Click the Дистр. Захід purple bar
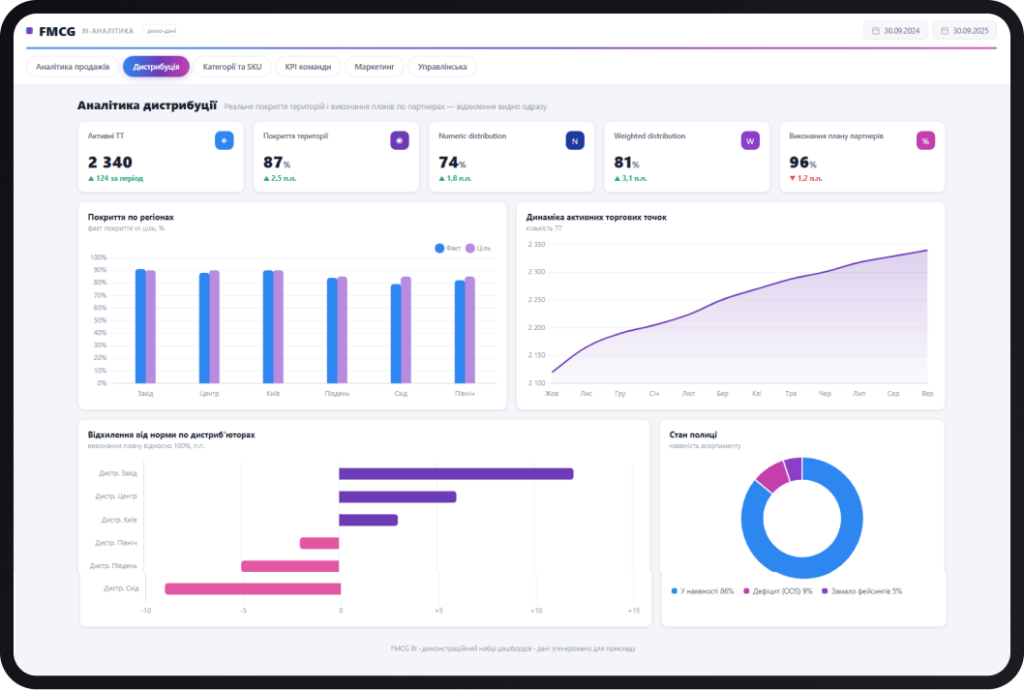This screenshot has height=690, width=1024. coord(456,473)
